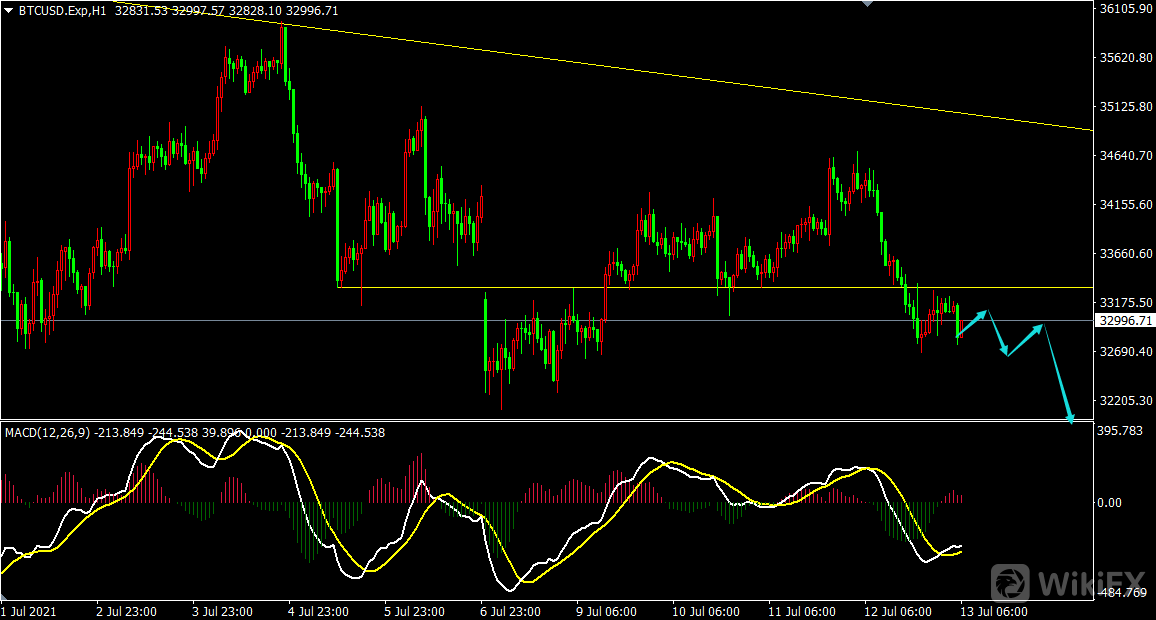Click the 6 Jul 23:00 time label

pos(510,611)
